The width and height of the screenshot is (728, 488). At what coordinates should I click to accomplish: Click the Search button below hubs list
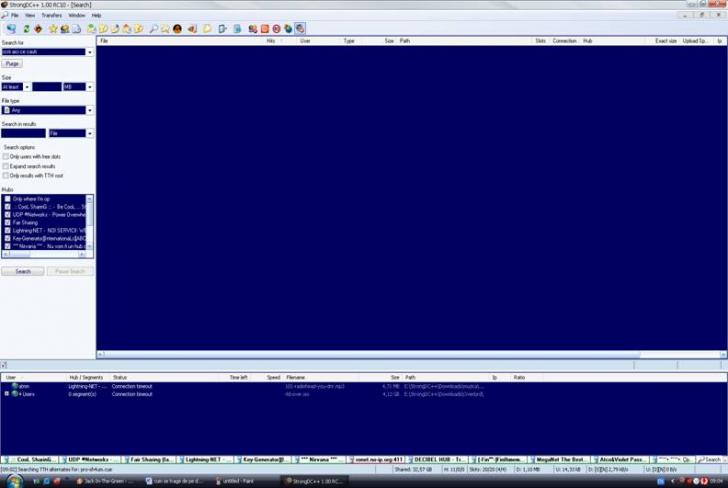pos(22,271)
